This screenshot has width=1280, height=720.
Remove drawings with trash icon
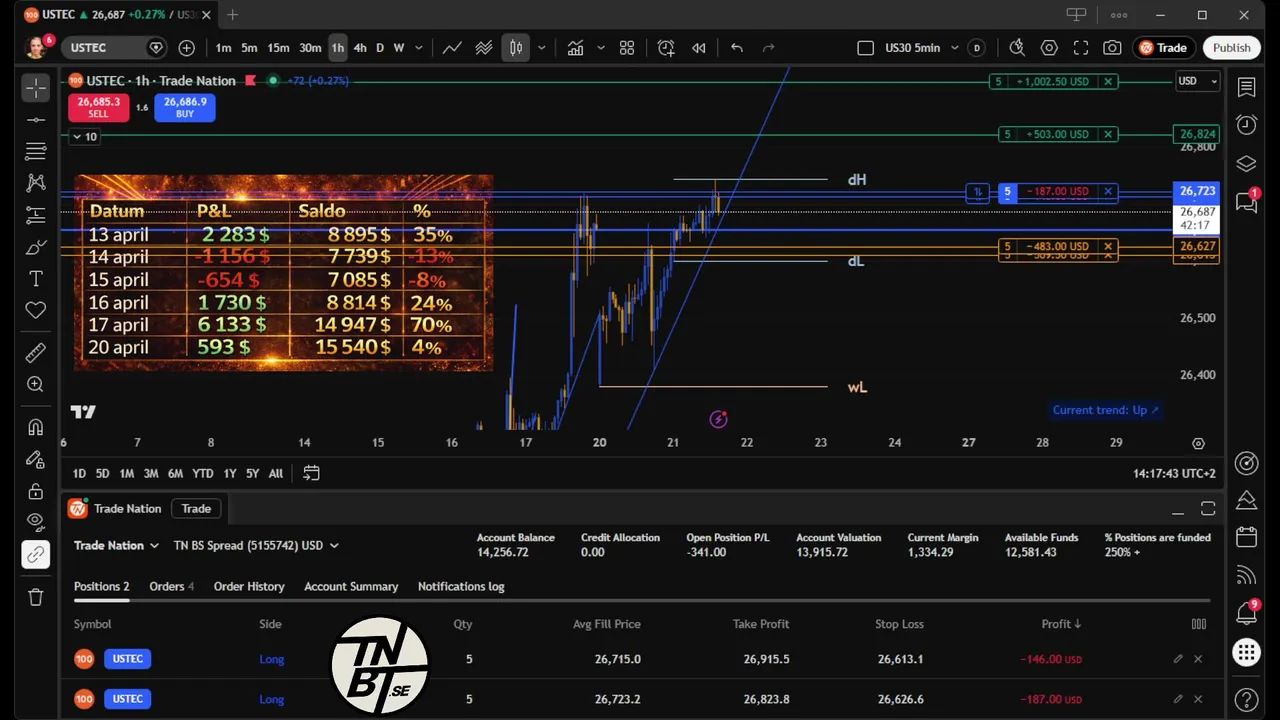36,597
